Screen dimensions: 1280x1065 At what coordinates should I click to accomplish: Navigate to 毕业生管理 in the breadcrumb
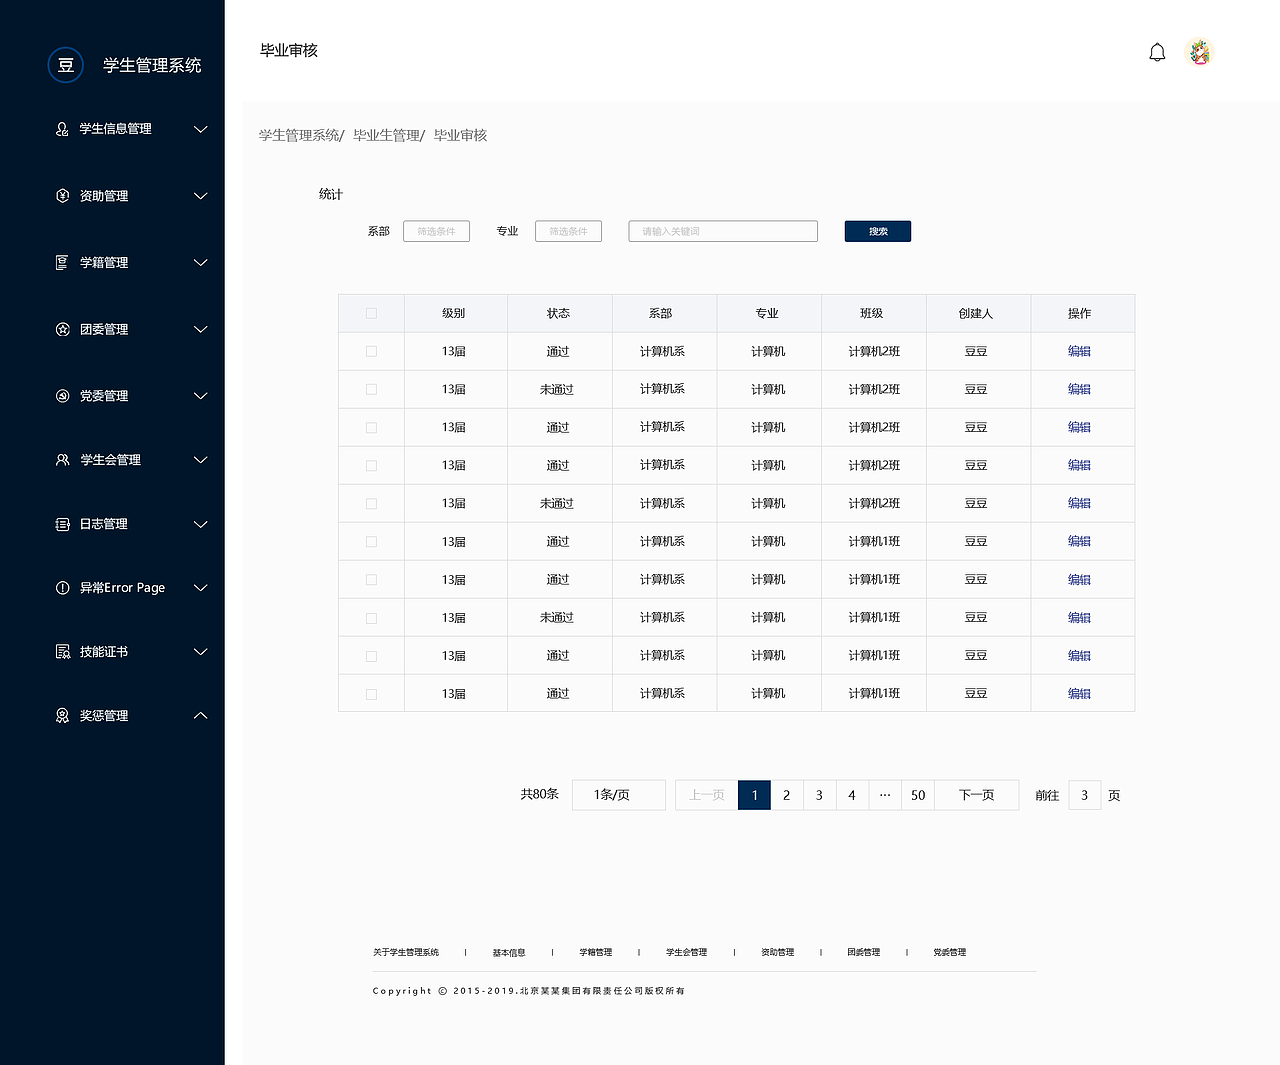(386, 135)
